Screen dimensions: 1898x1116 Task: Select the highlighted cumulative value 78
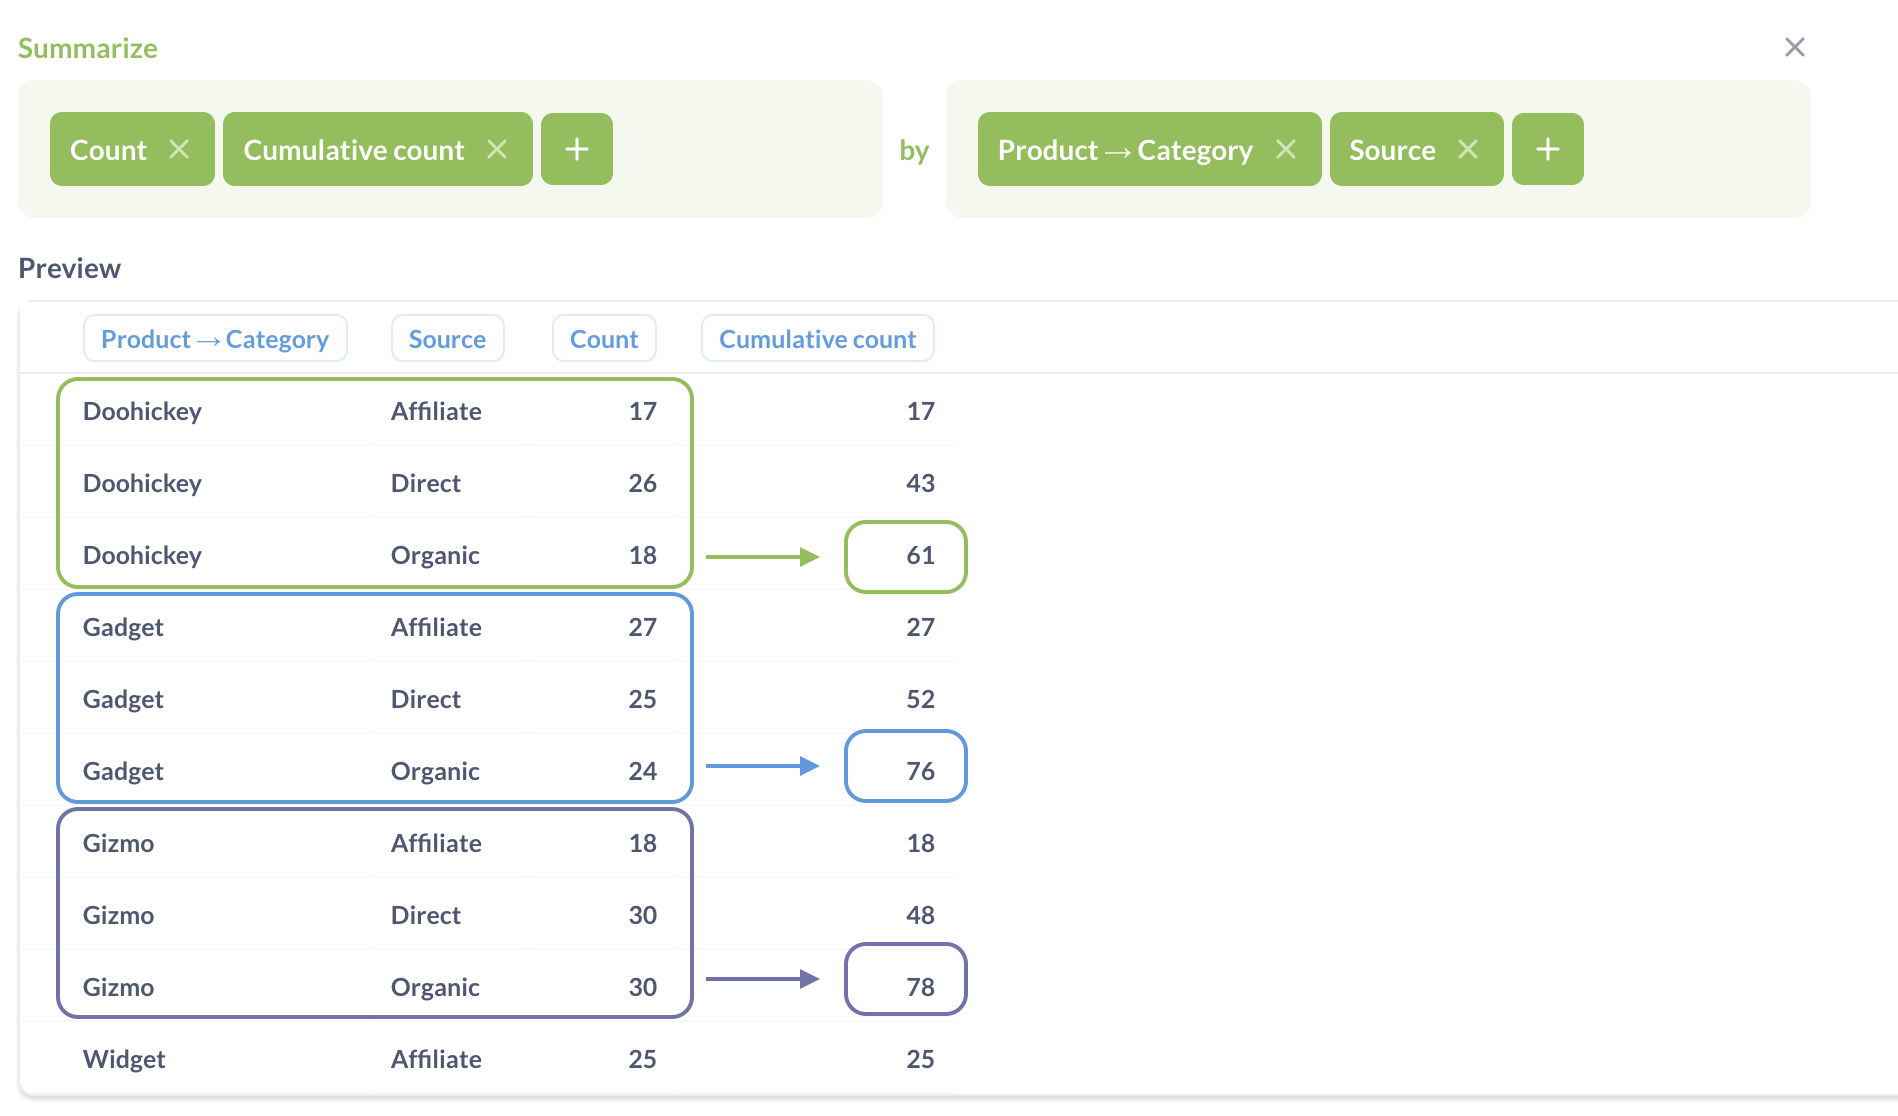point(920,988)
